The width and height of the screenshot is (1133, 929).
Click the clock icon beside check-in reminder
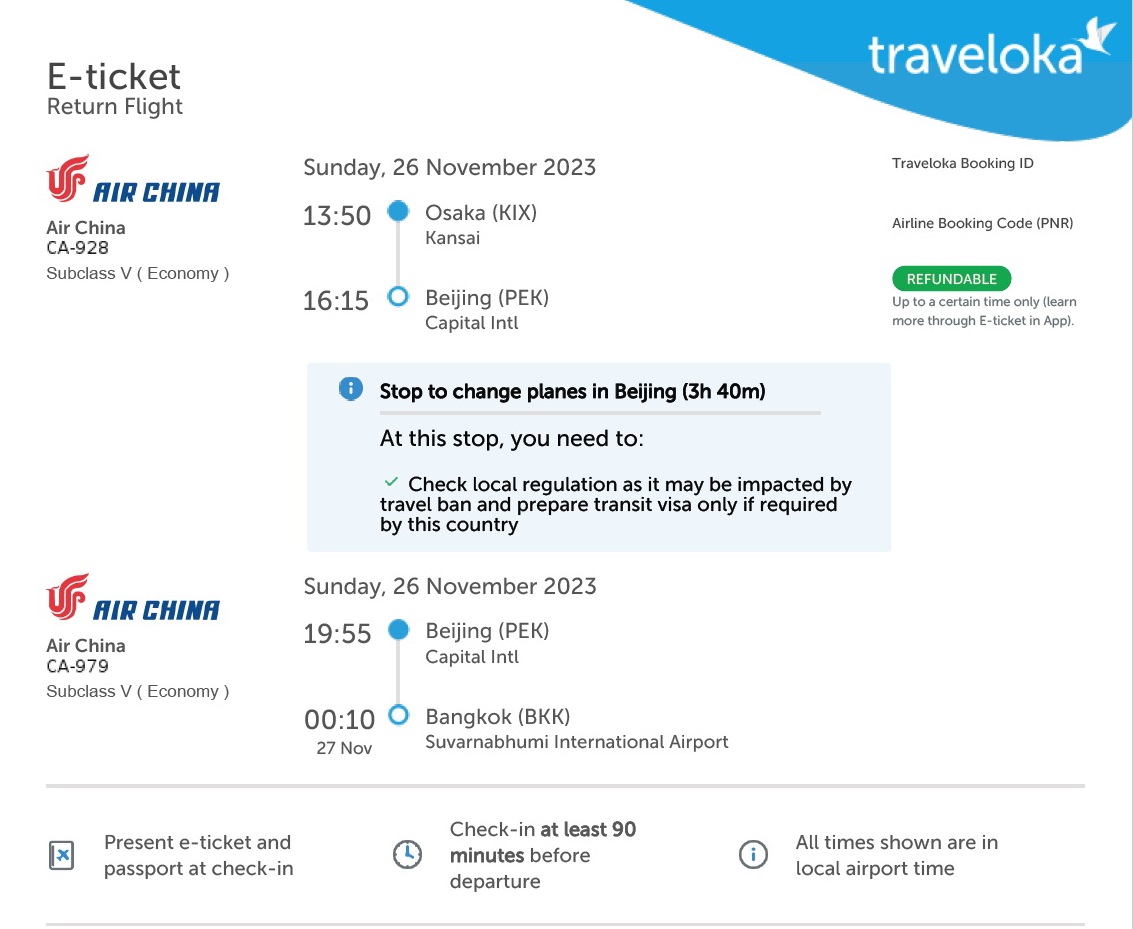click(x=408, y=855)
